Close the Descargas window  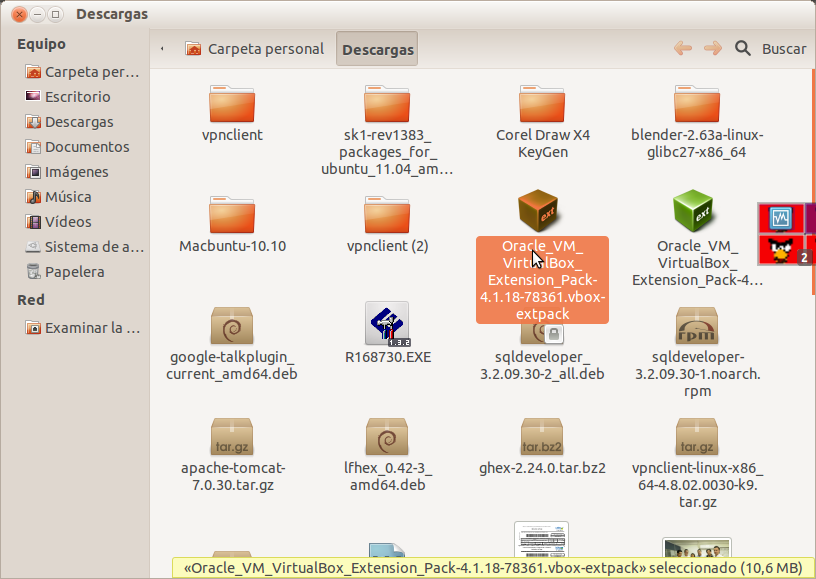pos(19,14)
